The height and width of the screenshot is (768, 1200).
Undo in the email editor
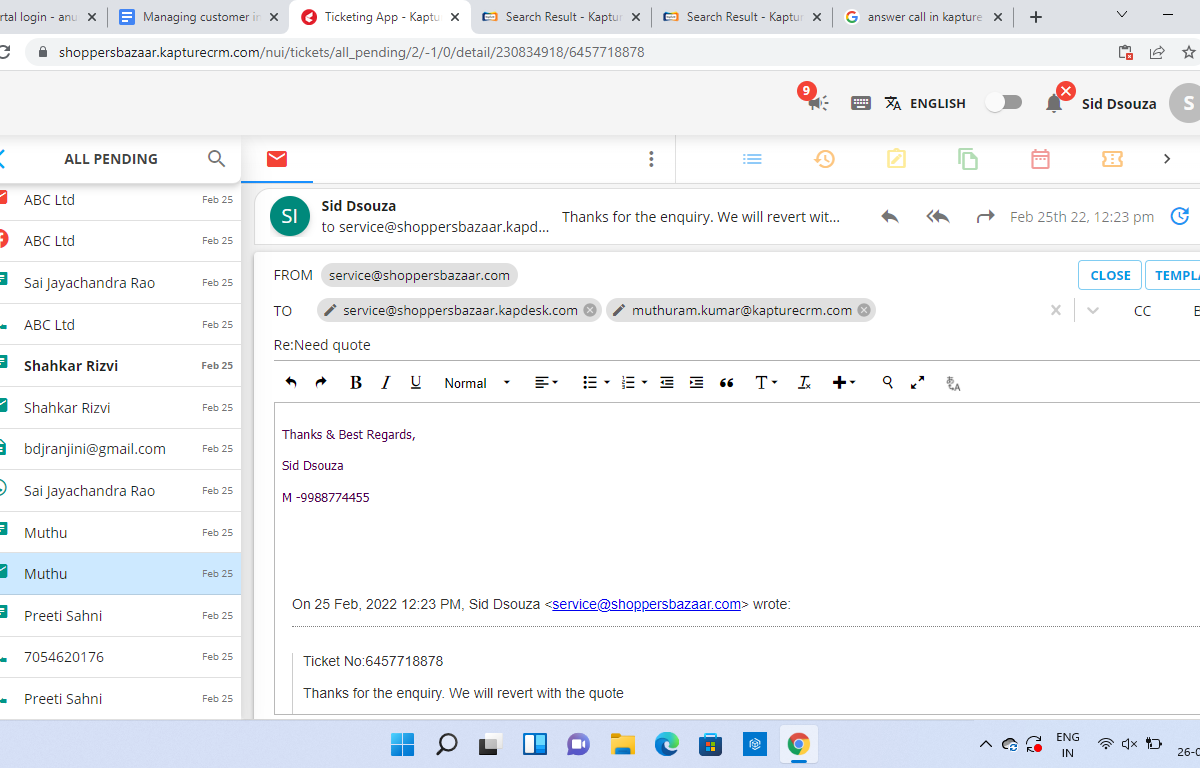[291, 382]
